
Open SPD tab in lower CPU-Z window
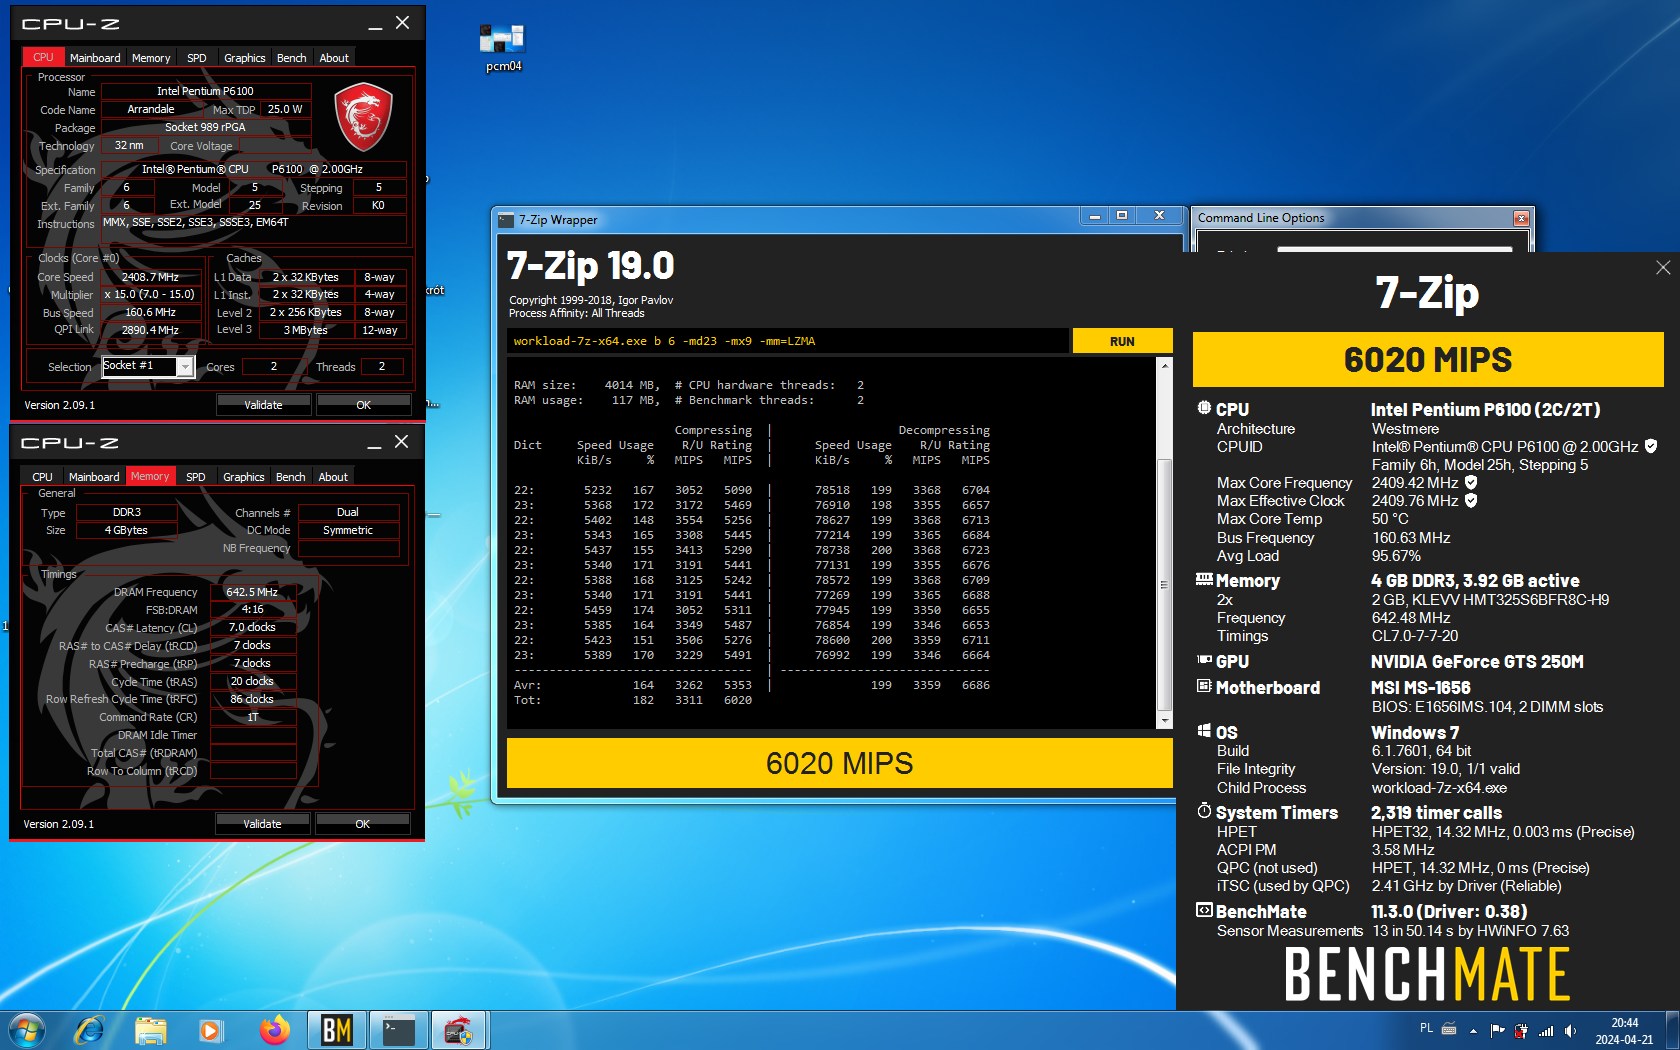(x=196, y=477)
